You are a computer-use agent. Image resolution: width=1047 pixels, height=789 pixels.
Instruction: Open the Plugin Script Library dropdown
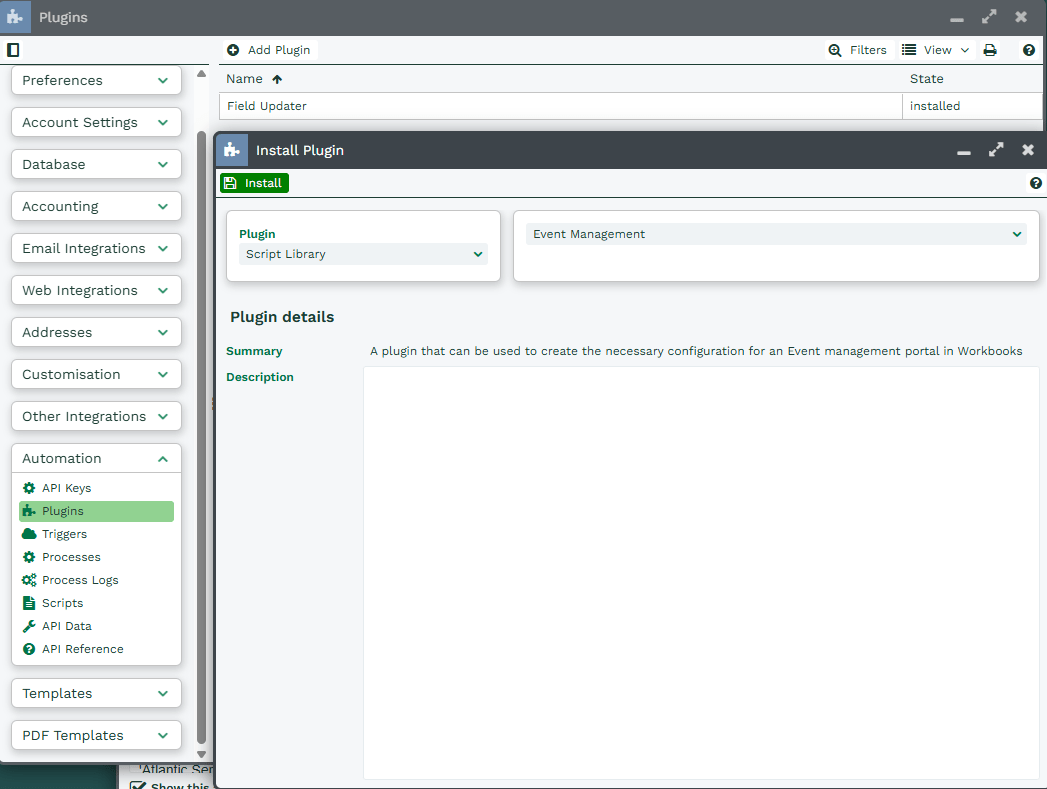point(364,254)
